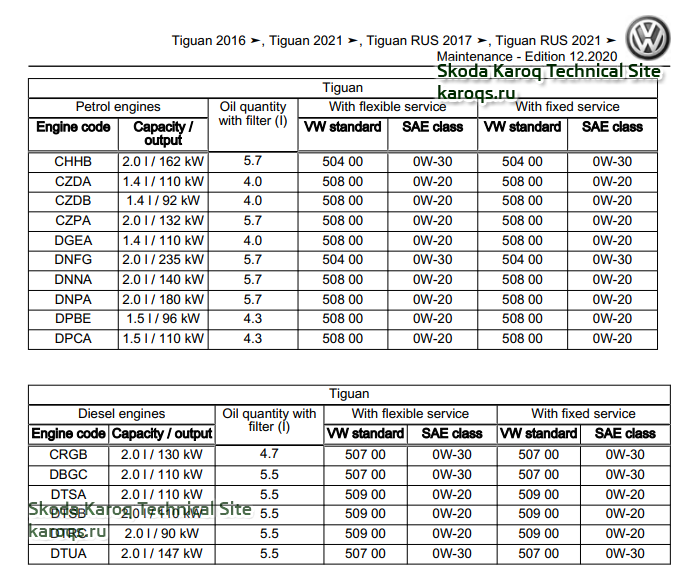The width and height of the screenshot is (690, 575).
Task: Click the '2.0 l / 235 kW' cell
Action: (x=163, y=260)
